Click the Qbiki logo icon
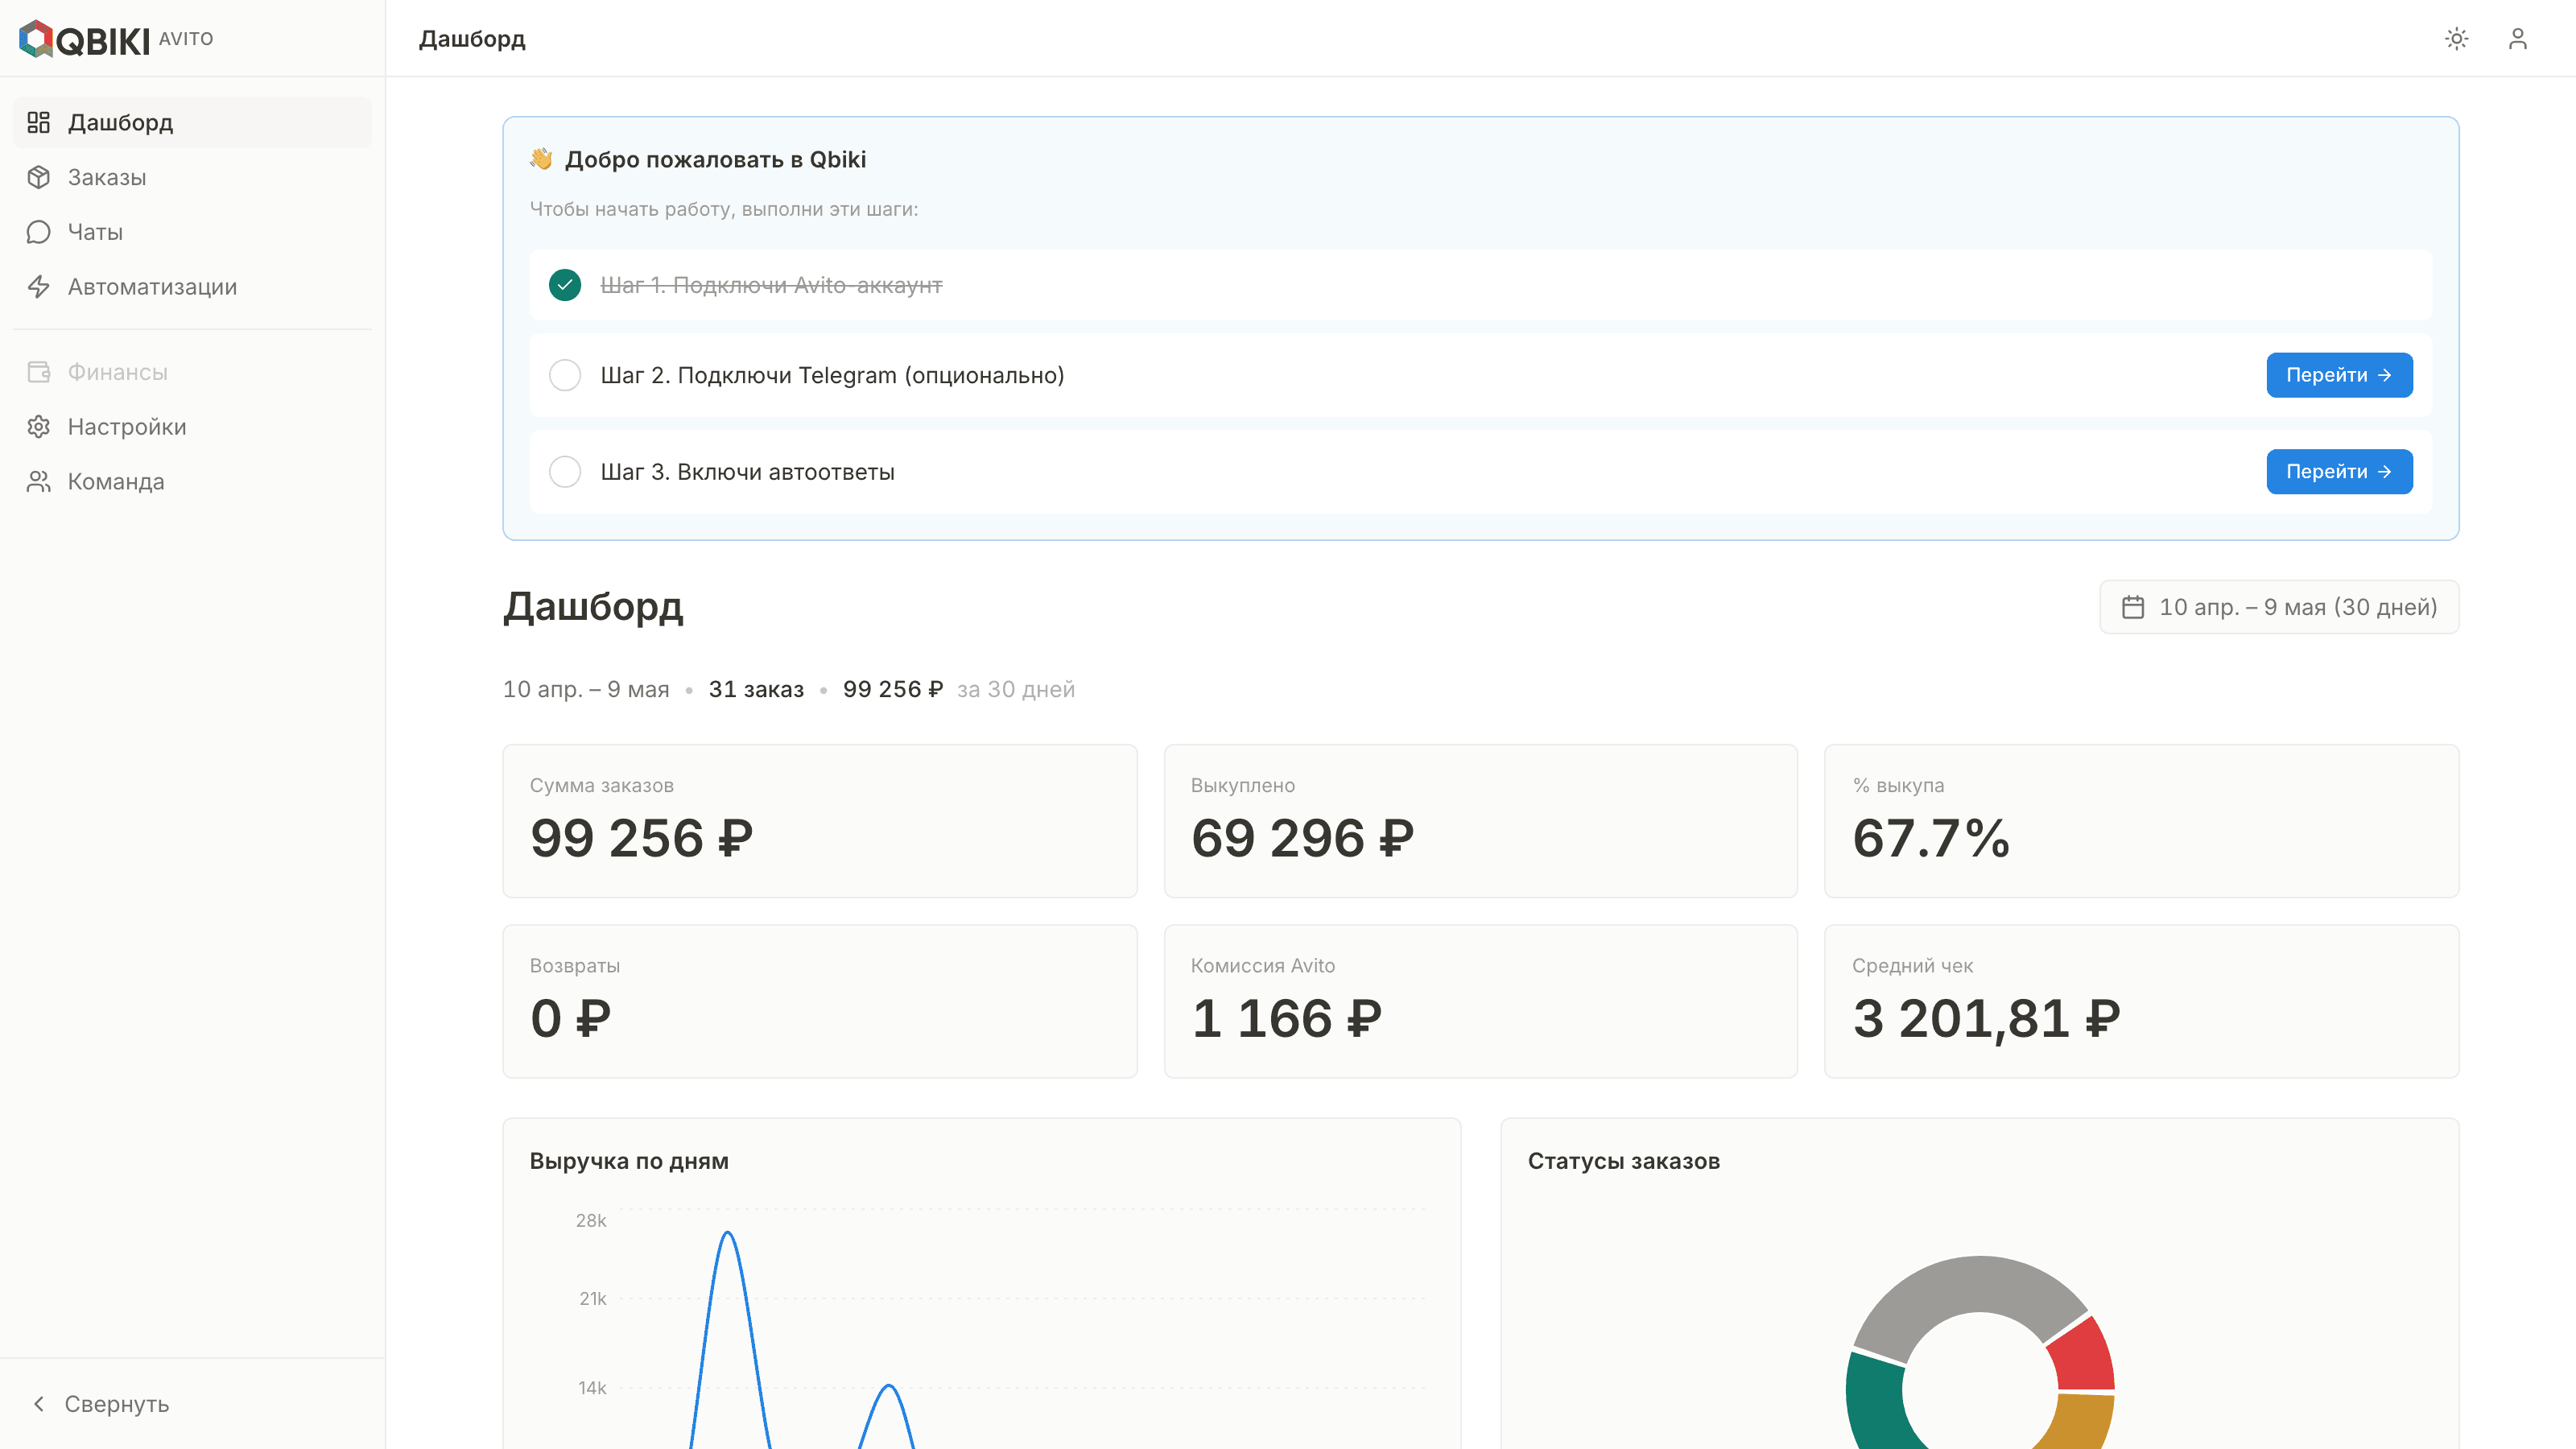Viewport: 2576px width, 1449px height. (x=36, y=39)
